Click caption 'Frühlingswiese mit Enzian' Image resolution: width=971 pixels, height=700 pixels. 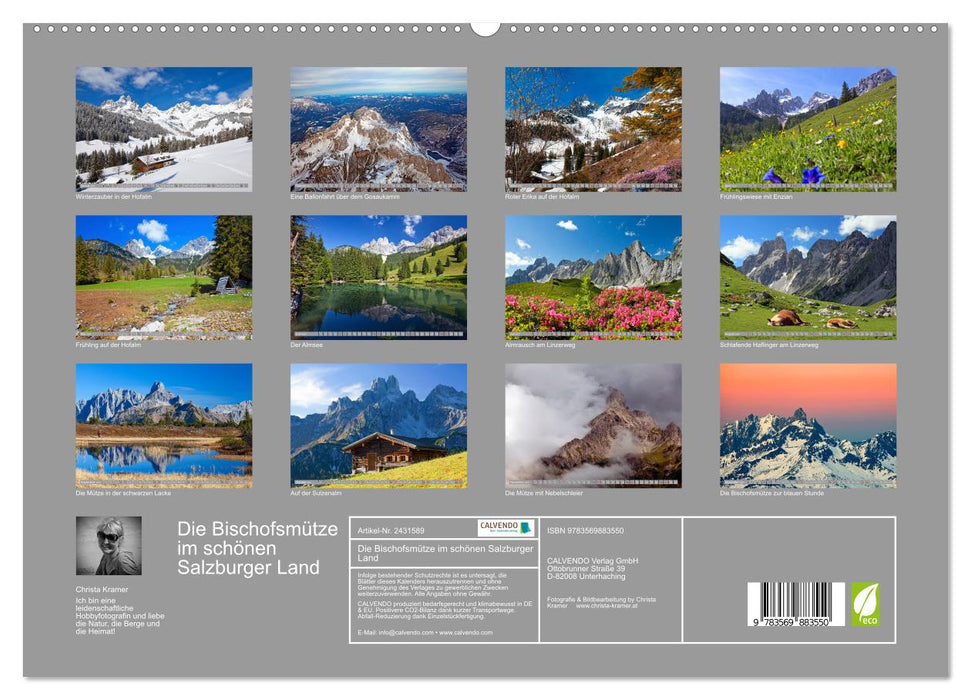pos(756,196)
